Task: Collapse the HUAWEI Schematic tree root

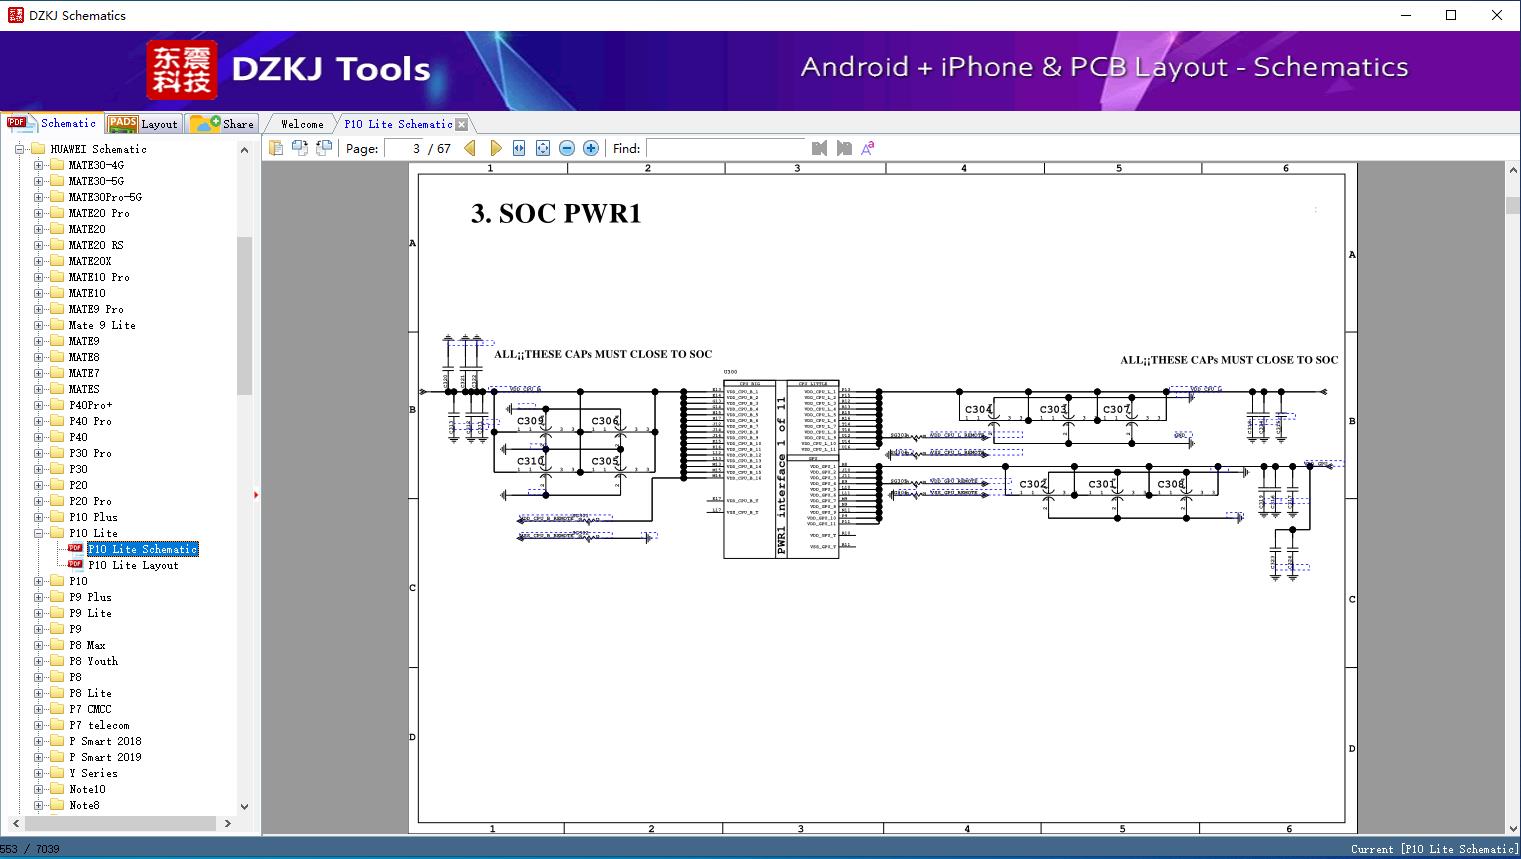Action: [x=19, y=149]
